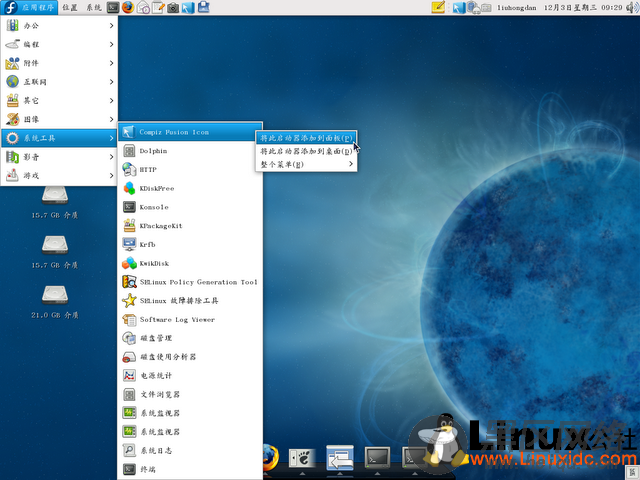Expand the 办公 office submenu
Image resolution: width=640 pixels, height=480 pixels.
(x=59, y=26)
